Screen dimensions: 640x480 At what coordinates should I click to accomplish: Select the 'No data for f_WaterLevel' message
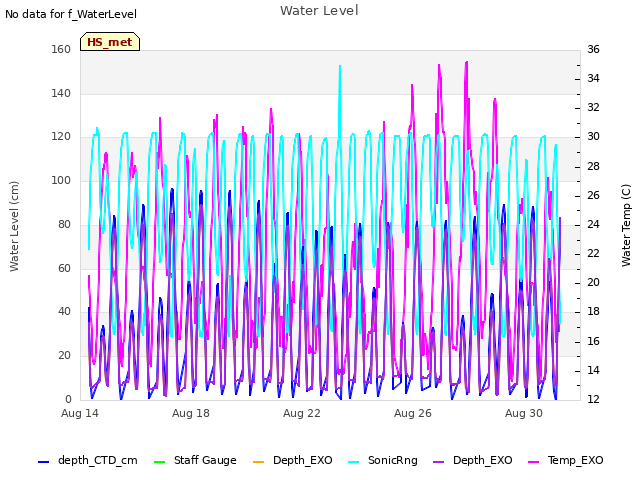point(71,14)
